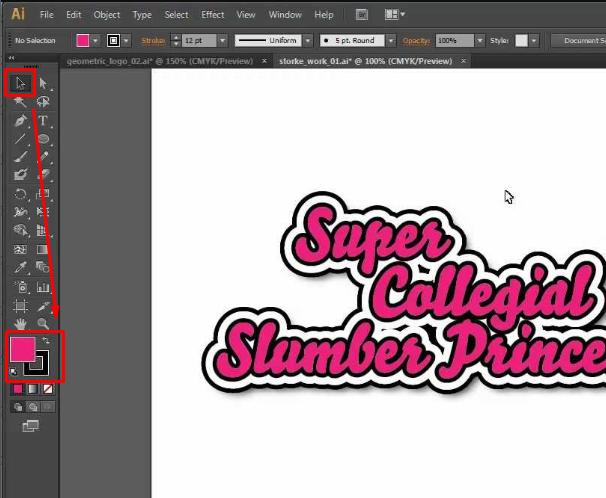Click the orange Stroke label link
This screenshot has width=606, height=498.
point(153,40)
